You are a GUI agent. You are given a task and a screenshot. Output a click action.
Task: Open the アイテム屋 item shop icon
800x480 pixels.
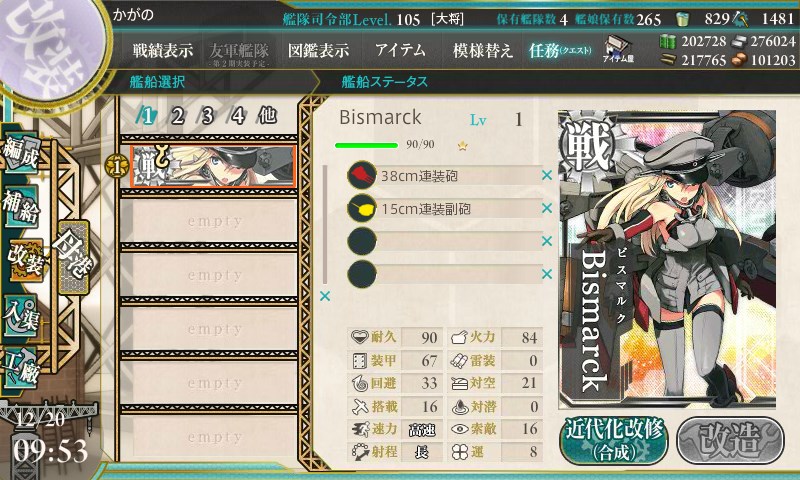click(x=618, y=49)
